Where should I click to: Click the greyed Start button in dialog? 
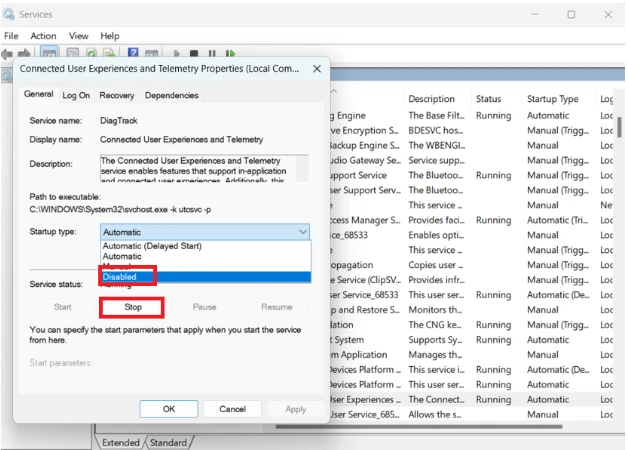(x=62, y=307)
